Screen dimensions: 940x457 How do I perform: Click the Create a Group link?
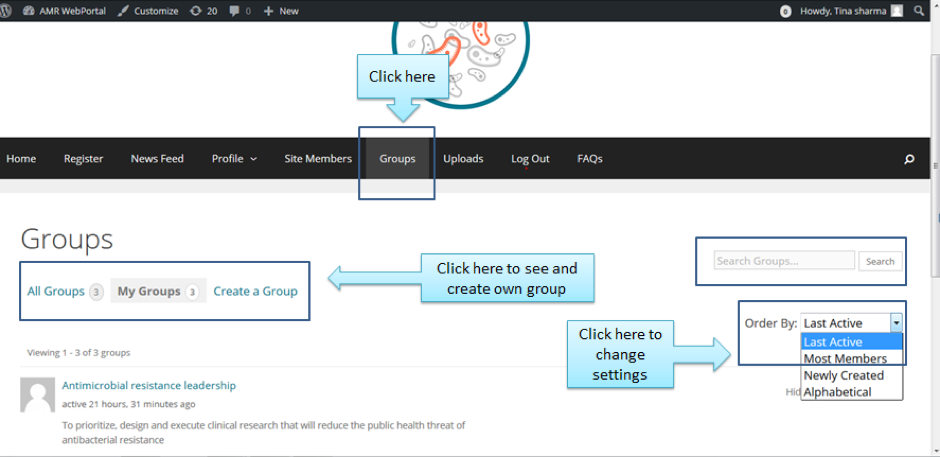255,291
